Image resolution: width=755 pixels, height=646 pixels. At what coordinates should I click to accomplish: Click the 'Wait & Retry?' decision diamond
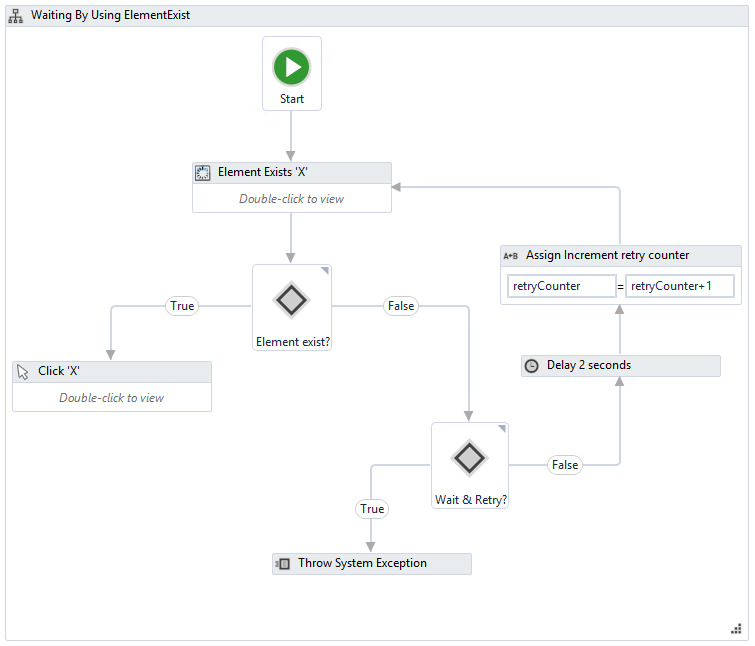[x=469, y=458]
